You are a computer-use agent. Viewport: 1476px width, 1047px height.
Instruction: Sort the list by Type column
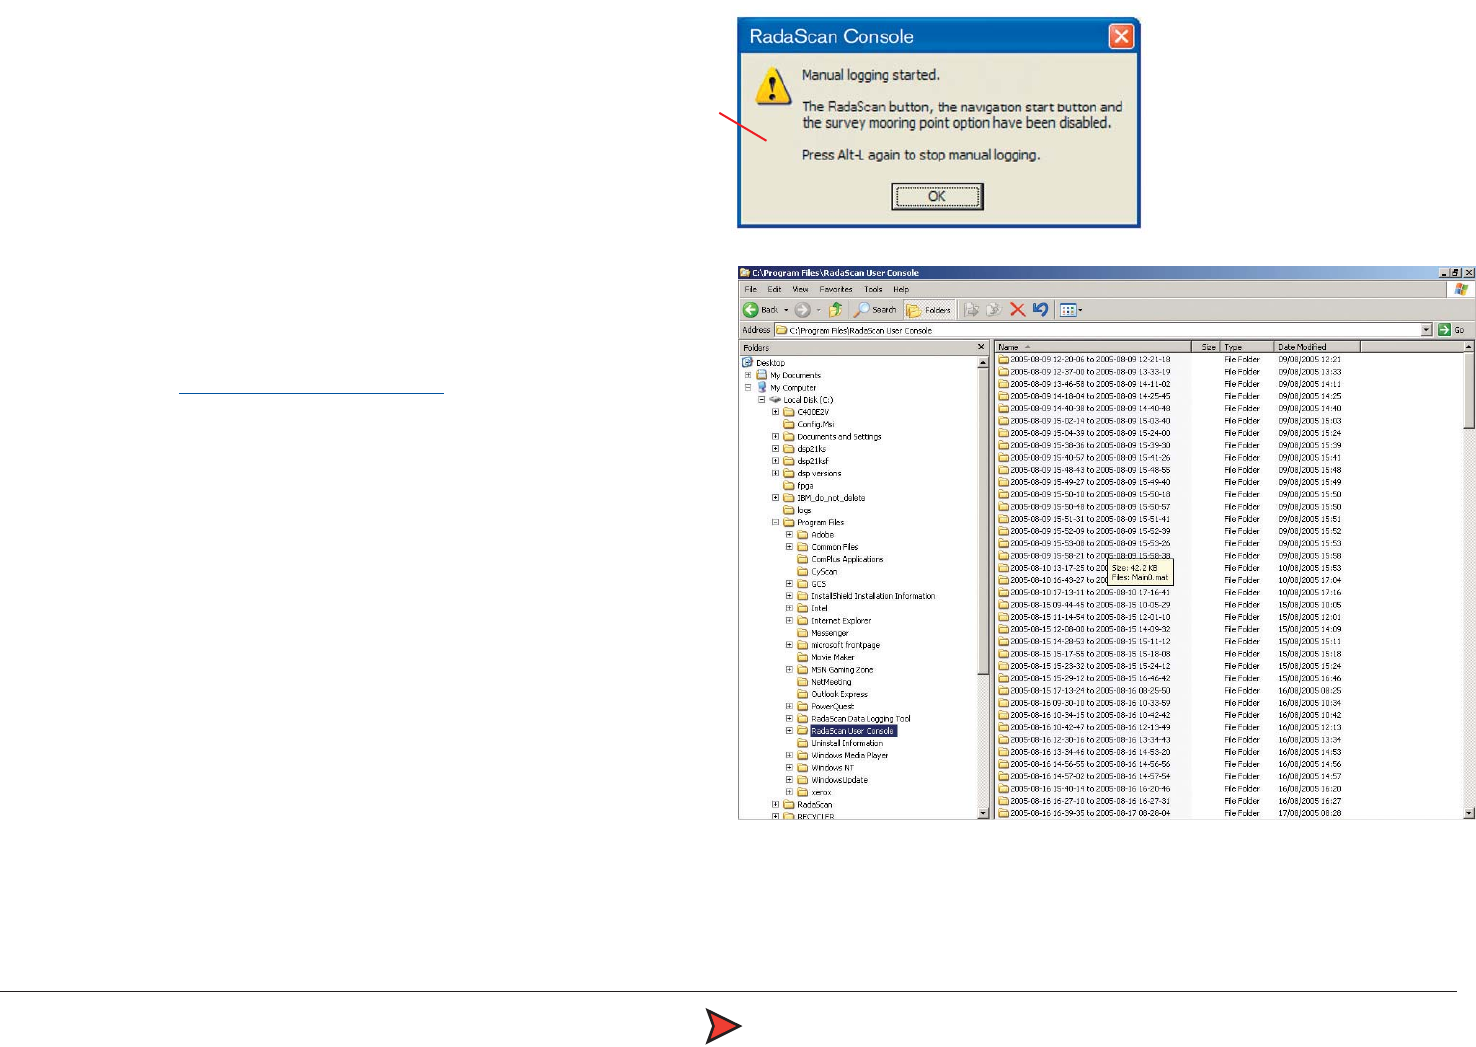click(1246, 347)
